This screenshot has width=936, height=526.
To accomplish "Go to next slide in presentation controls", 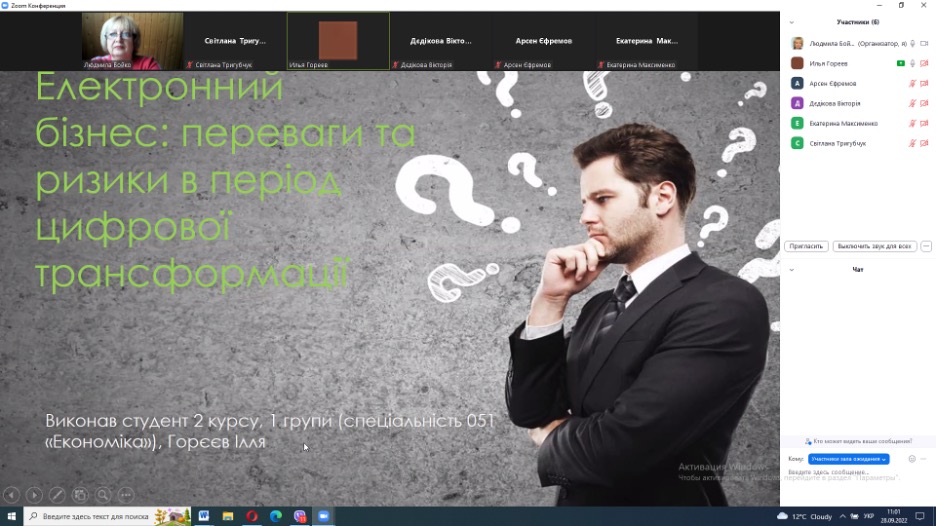I will (34, 494).
